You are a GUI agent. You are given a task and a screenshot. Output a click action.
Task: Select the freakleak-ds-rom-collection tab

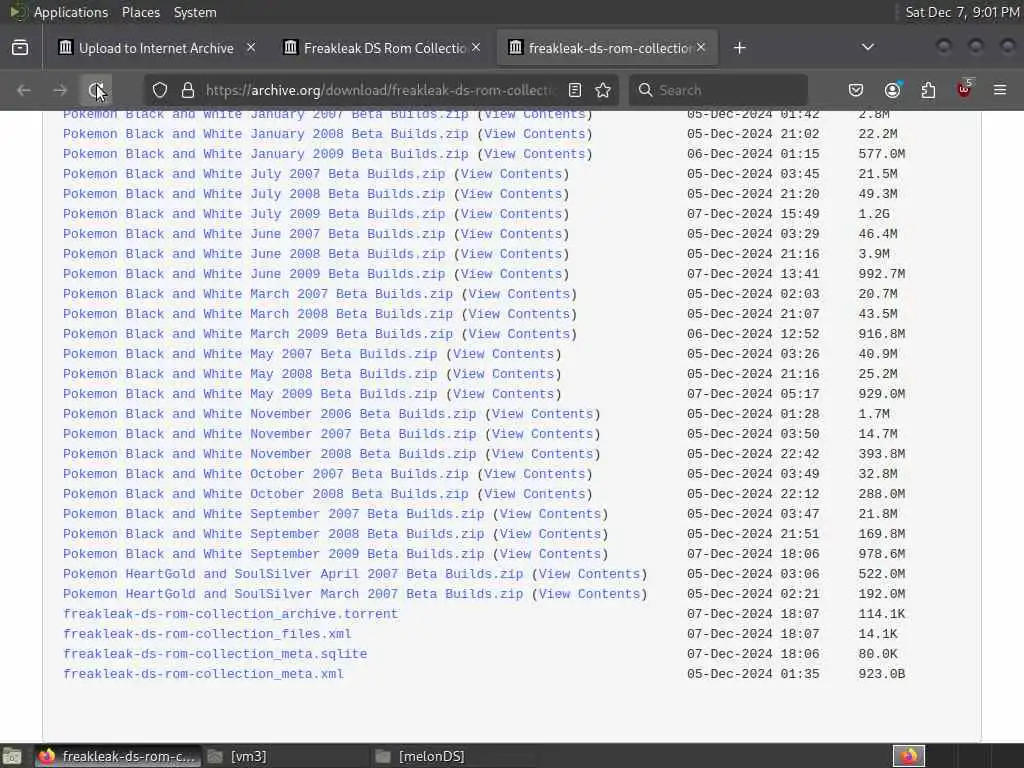click(607, 48)
